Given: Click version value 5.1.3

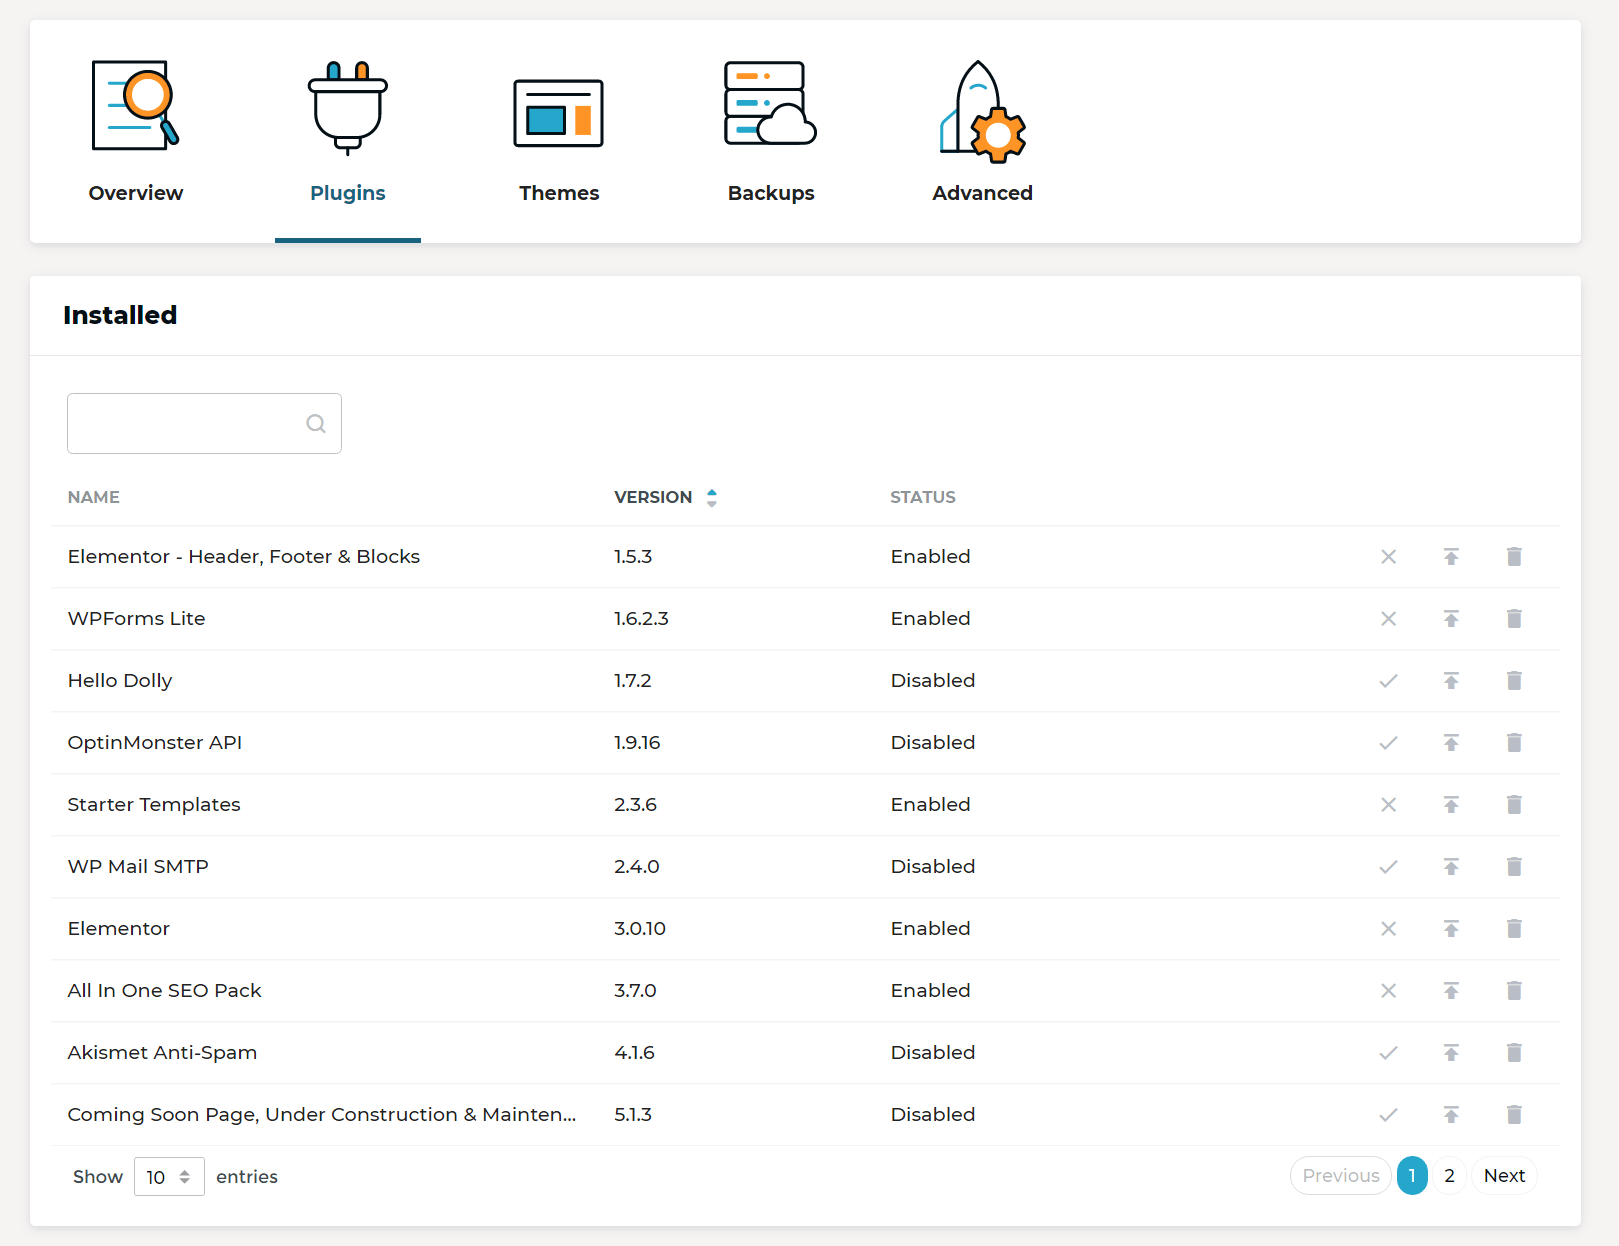Looking at the screenshot, I should (633, 1115).
